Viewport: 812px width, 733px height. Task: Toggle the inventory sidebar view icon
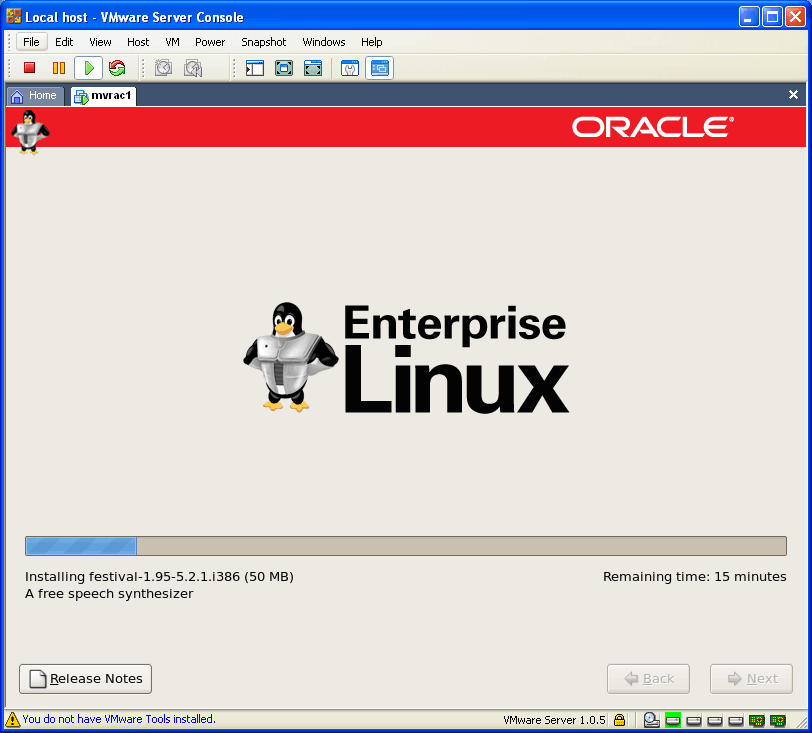[x=255, y=68]
